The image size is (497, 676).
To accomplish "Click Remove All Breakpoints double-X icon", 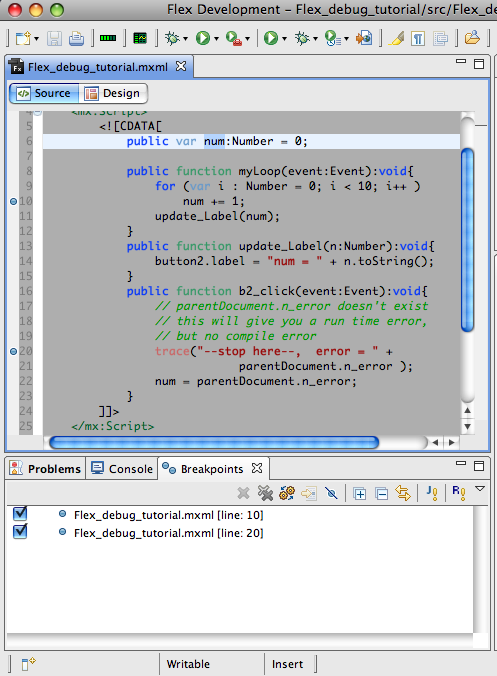I will (x=265, y=493).
